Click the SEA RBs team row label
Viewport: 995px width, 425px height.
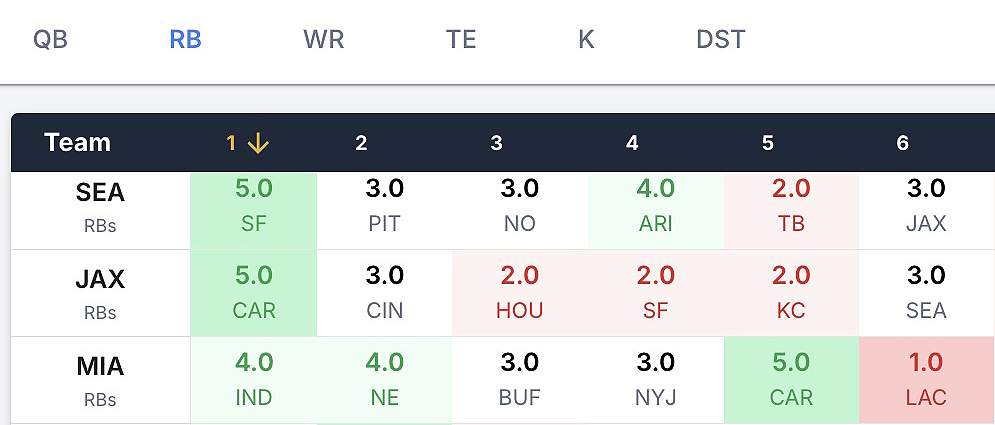tap(100, 206)
